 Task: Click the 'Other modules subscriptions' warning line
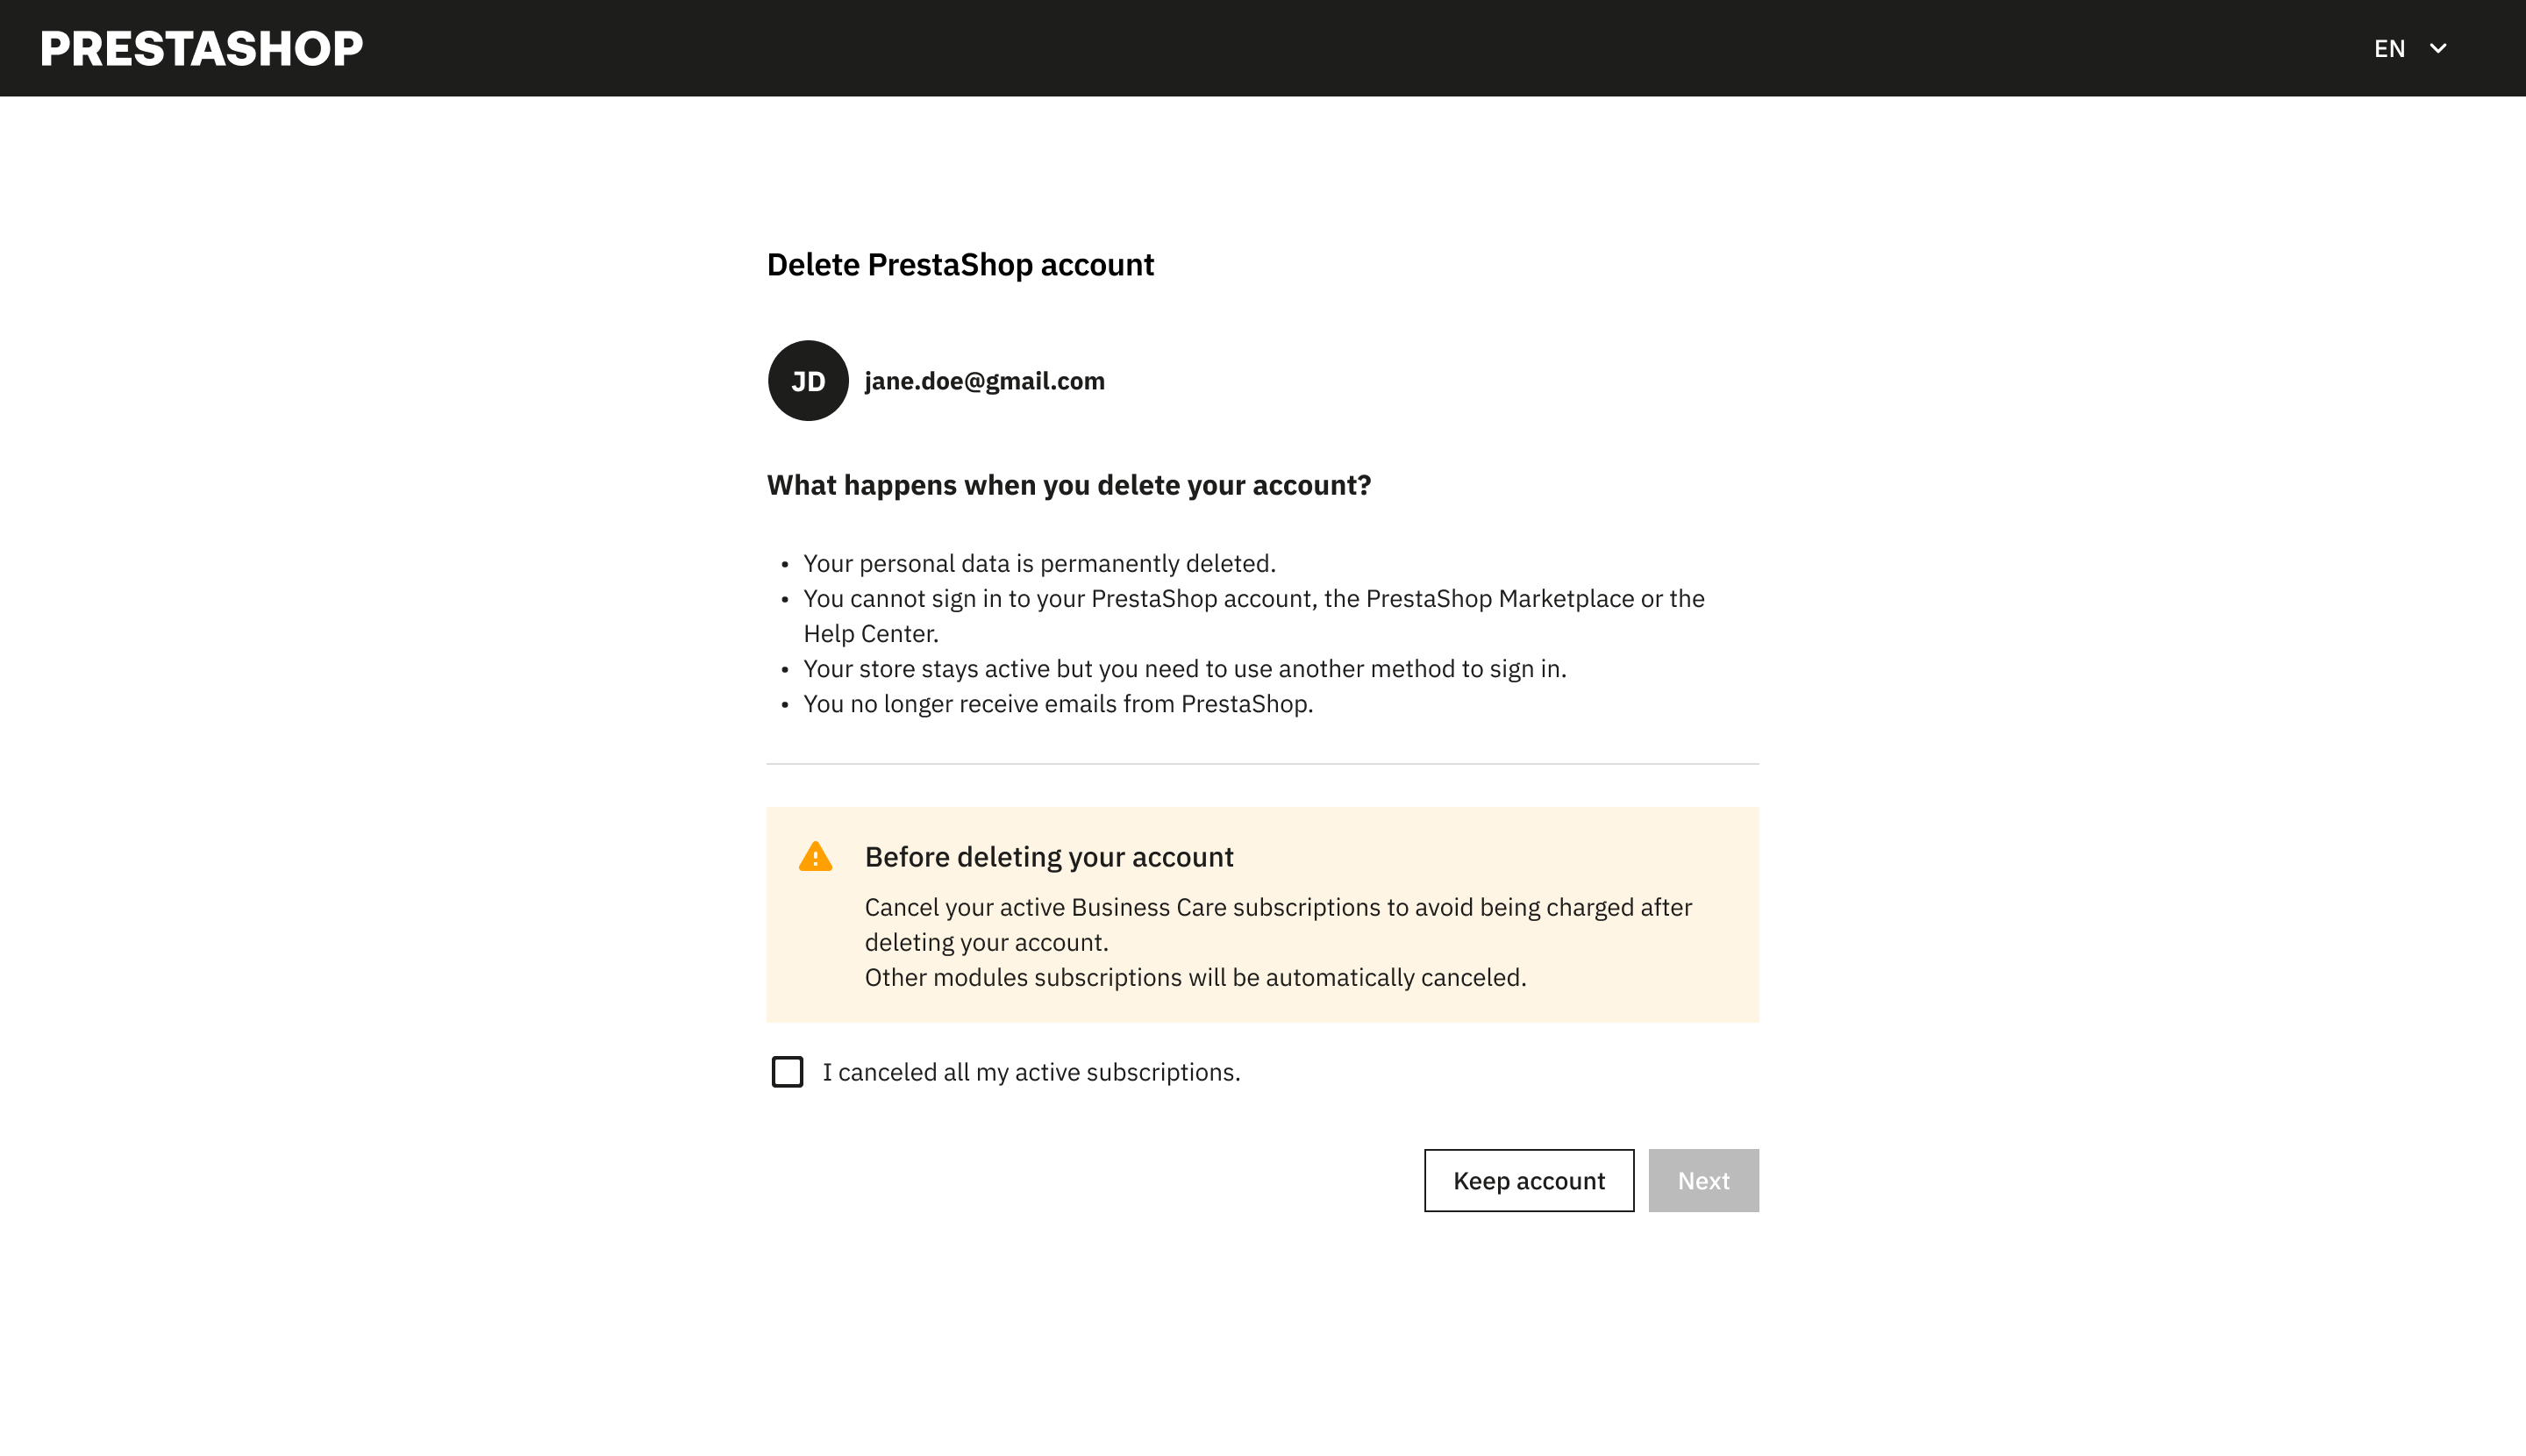pos(1195,977)
